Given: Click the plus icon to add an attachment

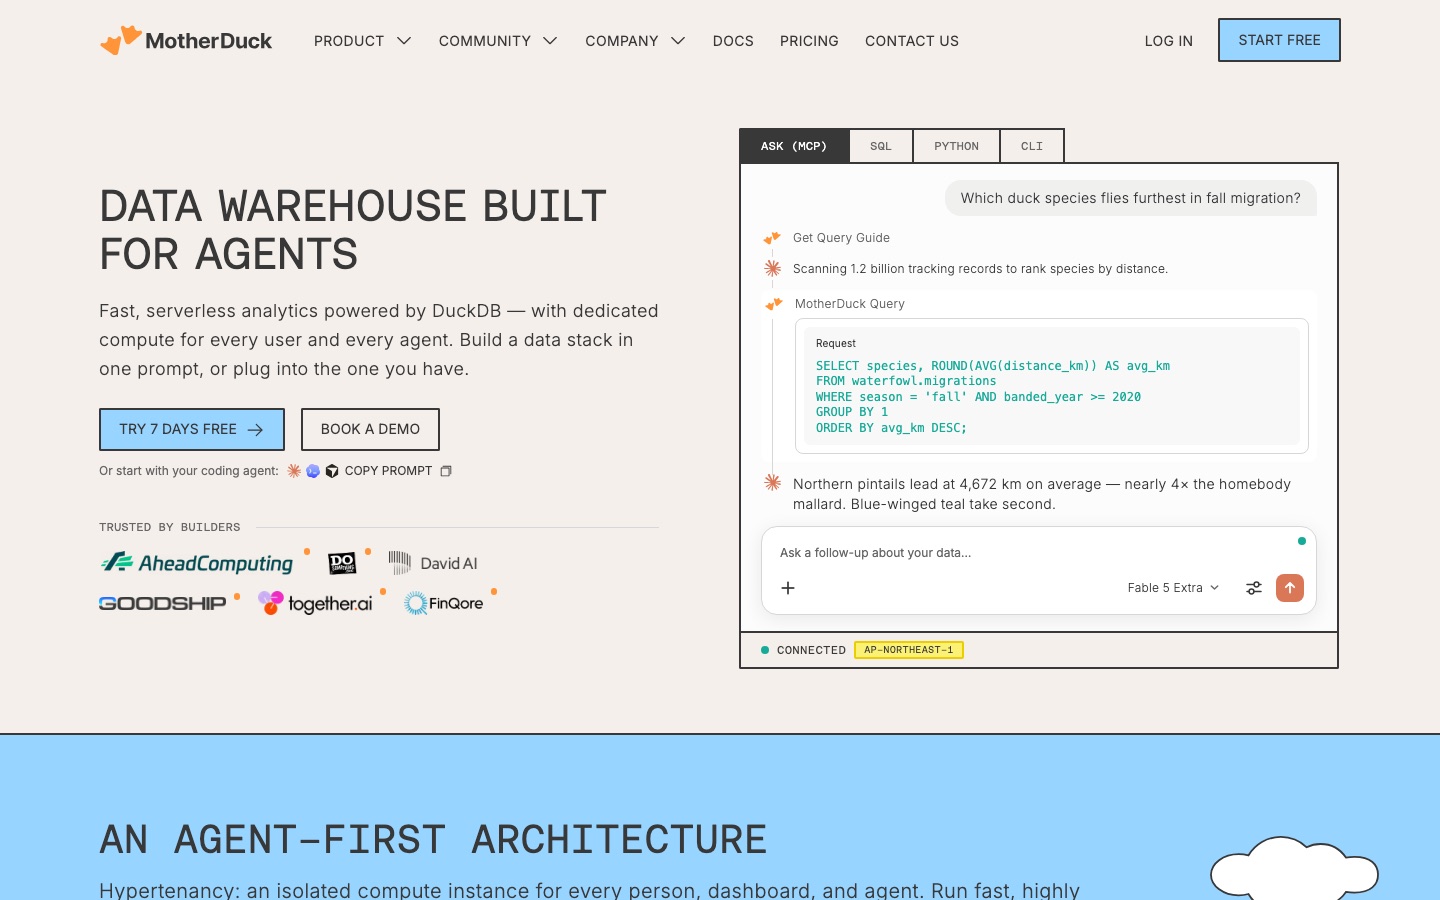Looking at the screenshot, I should pyautogui.click(x=788, y=588).
